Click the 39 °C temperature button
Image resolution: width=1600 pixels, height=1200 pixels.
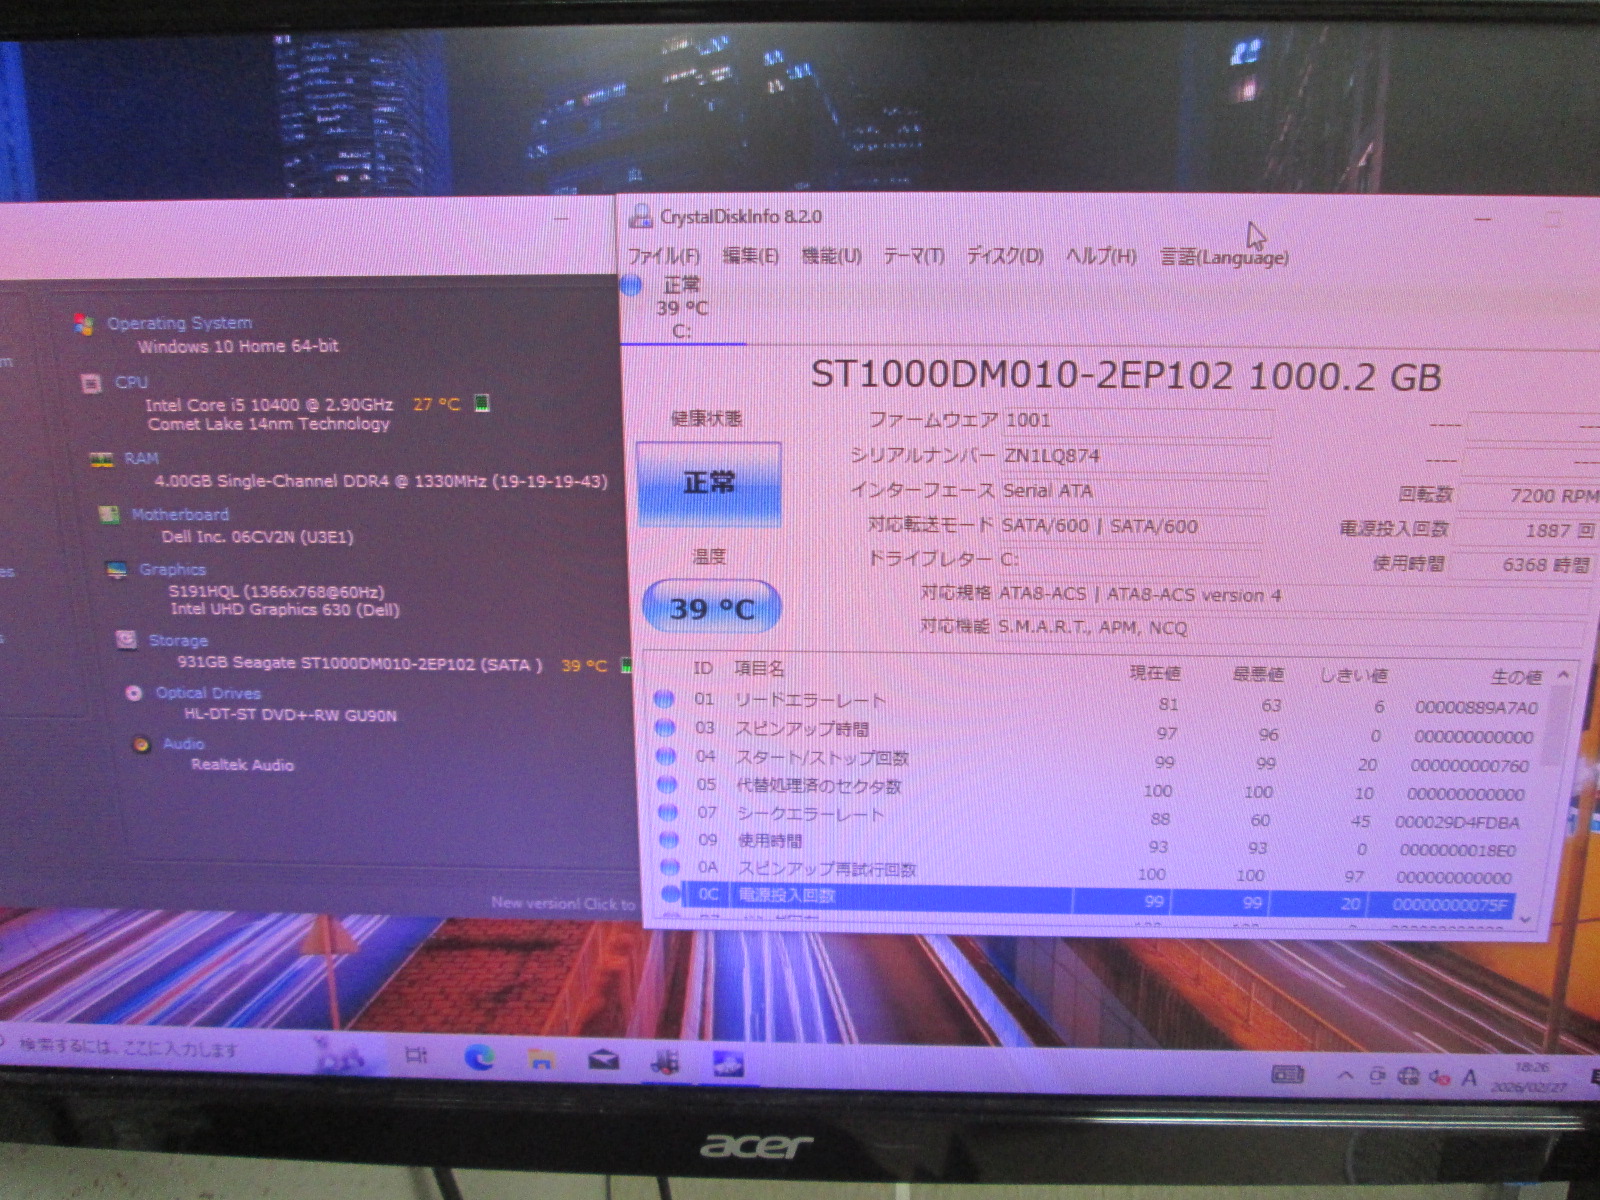coord(711,608)
